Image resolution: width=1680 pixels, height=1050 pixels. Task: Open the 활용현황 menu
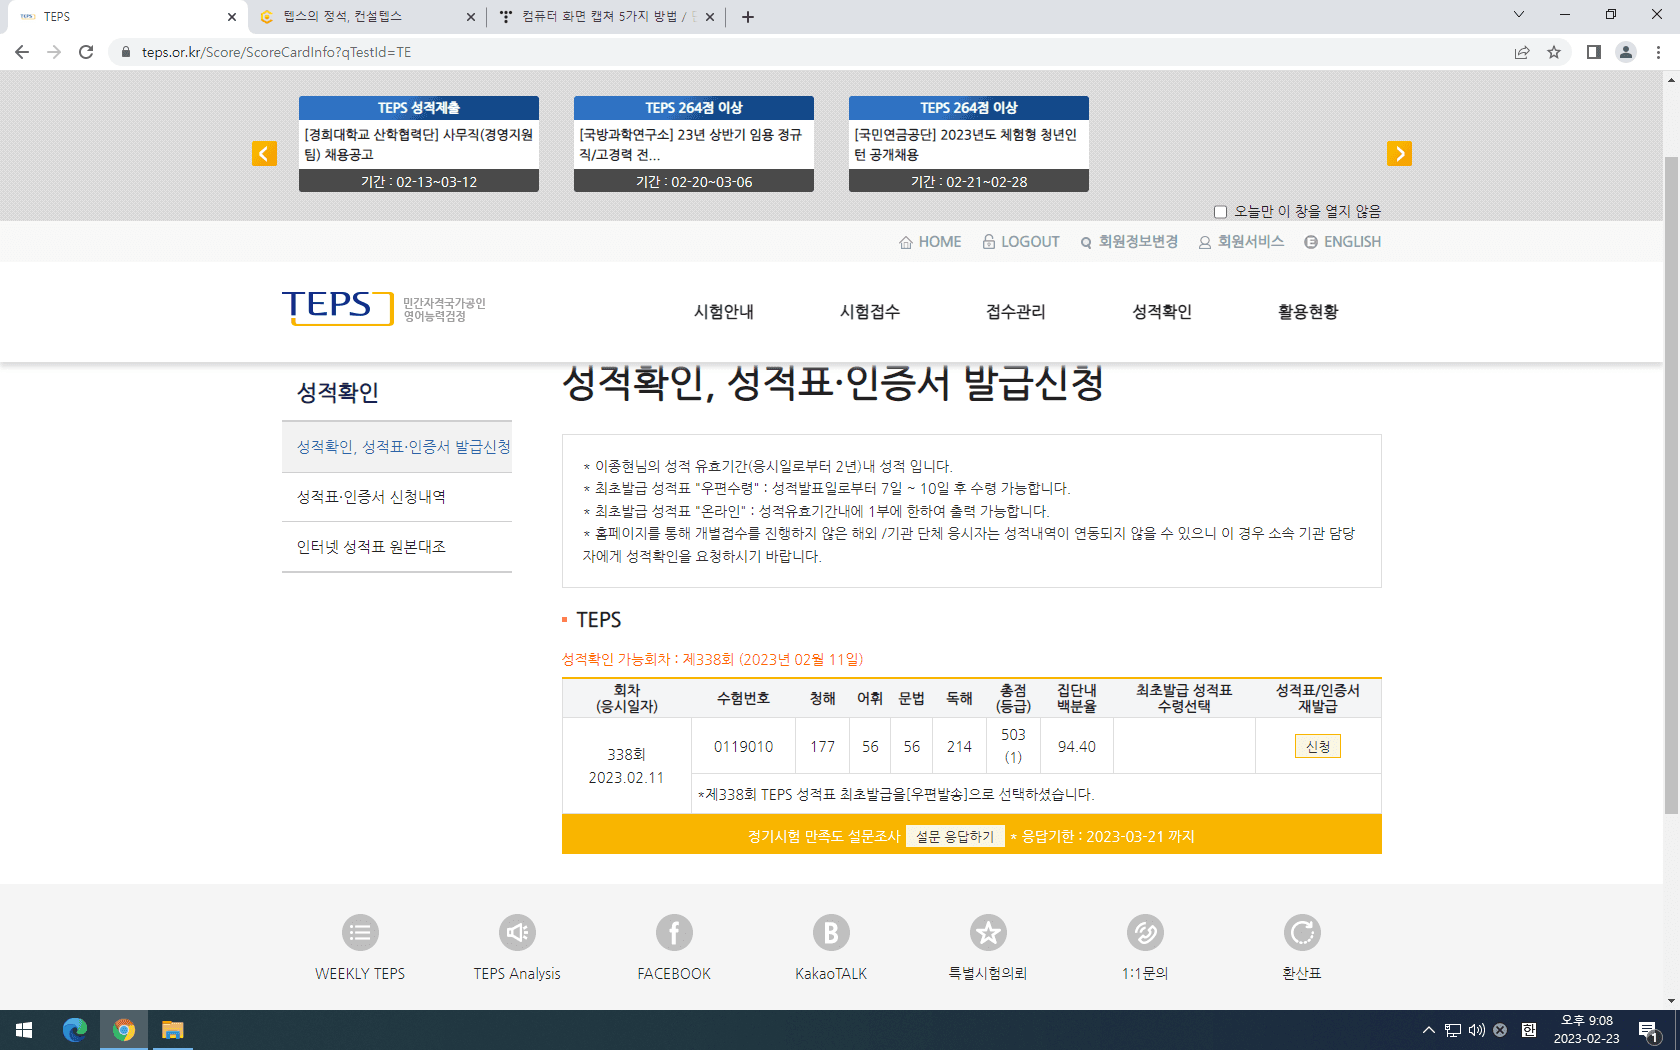(x=1308, y=312)
